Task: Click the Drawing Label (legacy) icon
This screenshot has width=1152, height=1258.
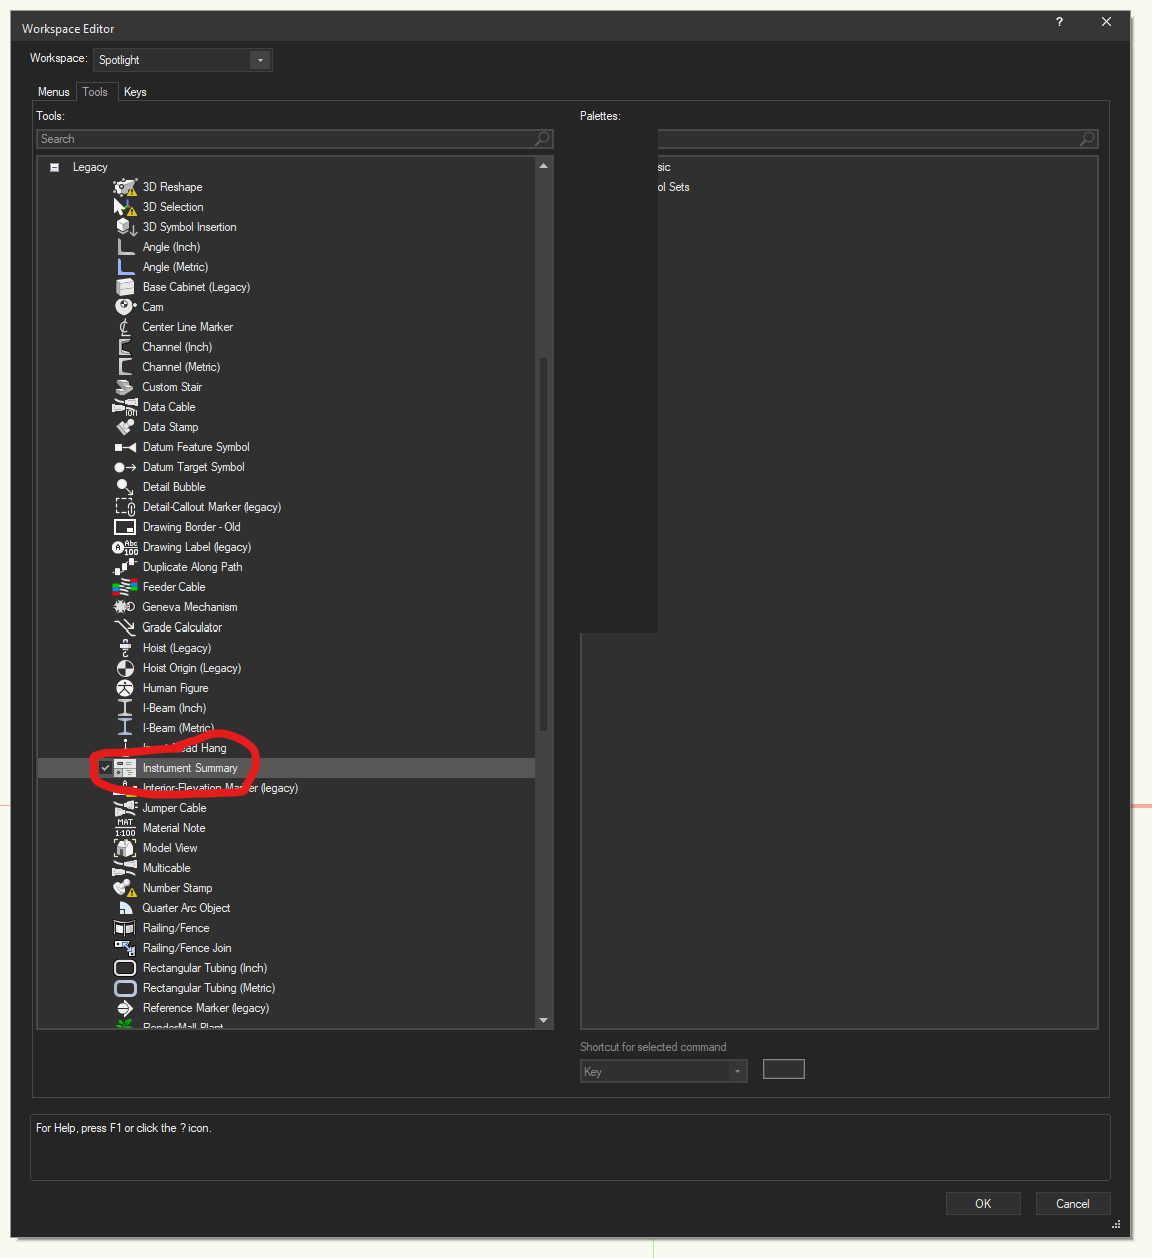Action: (125, 547)
